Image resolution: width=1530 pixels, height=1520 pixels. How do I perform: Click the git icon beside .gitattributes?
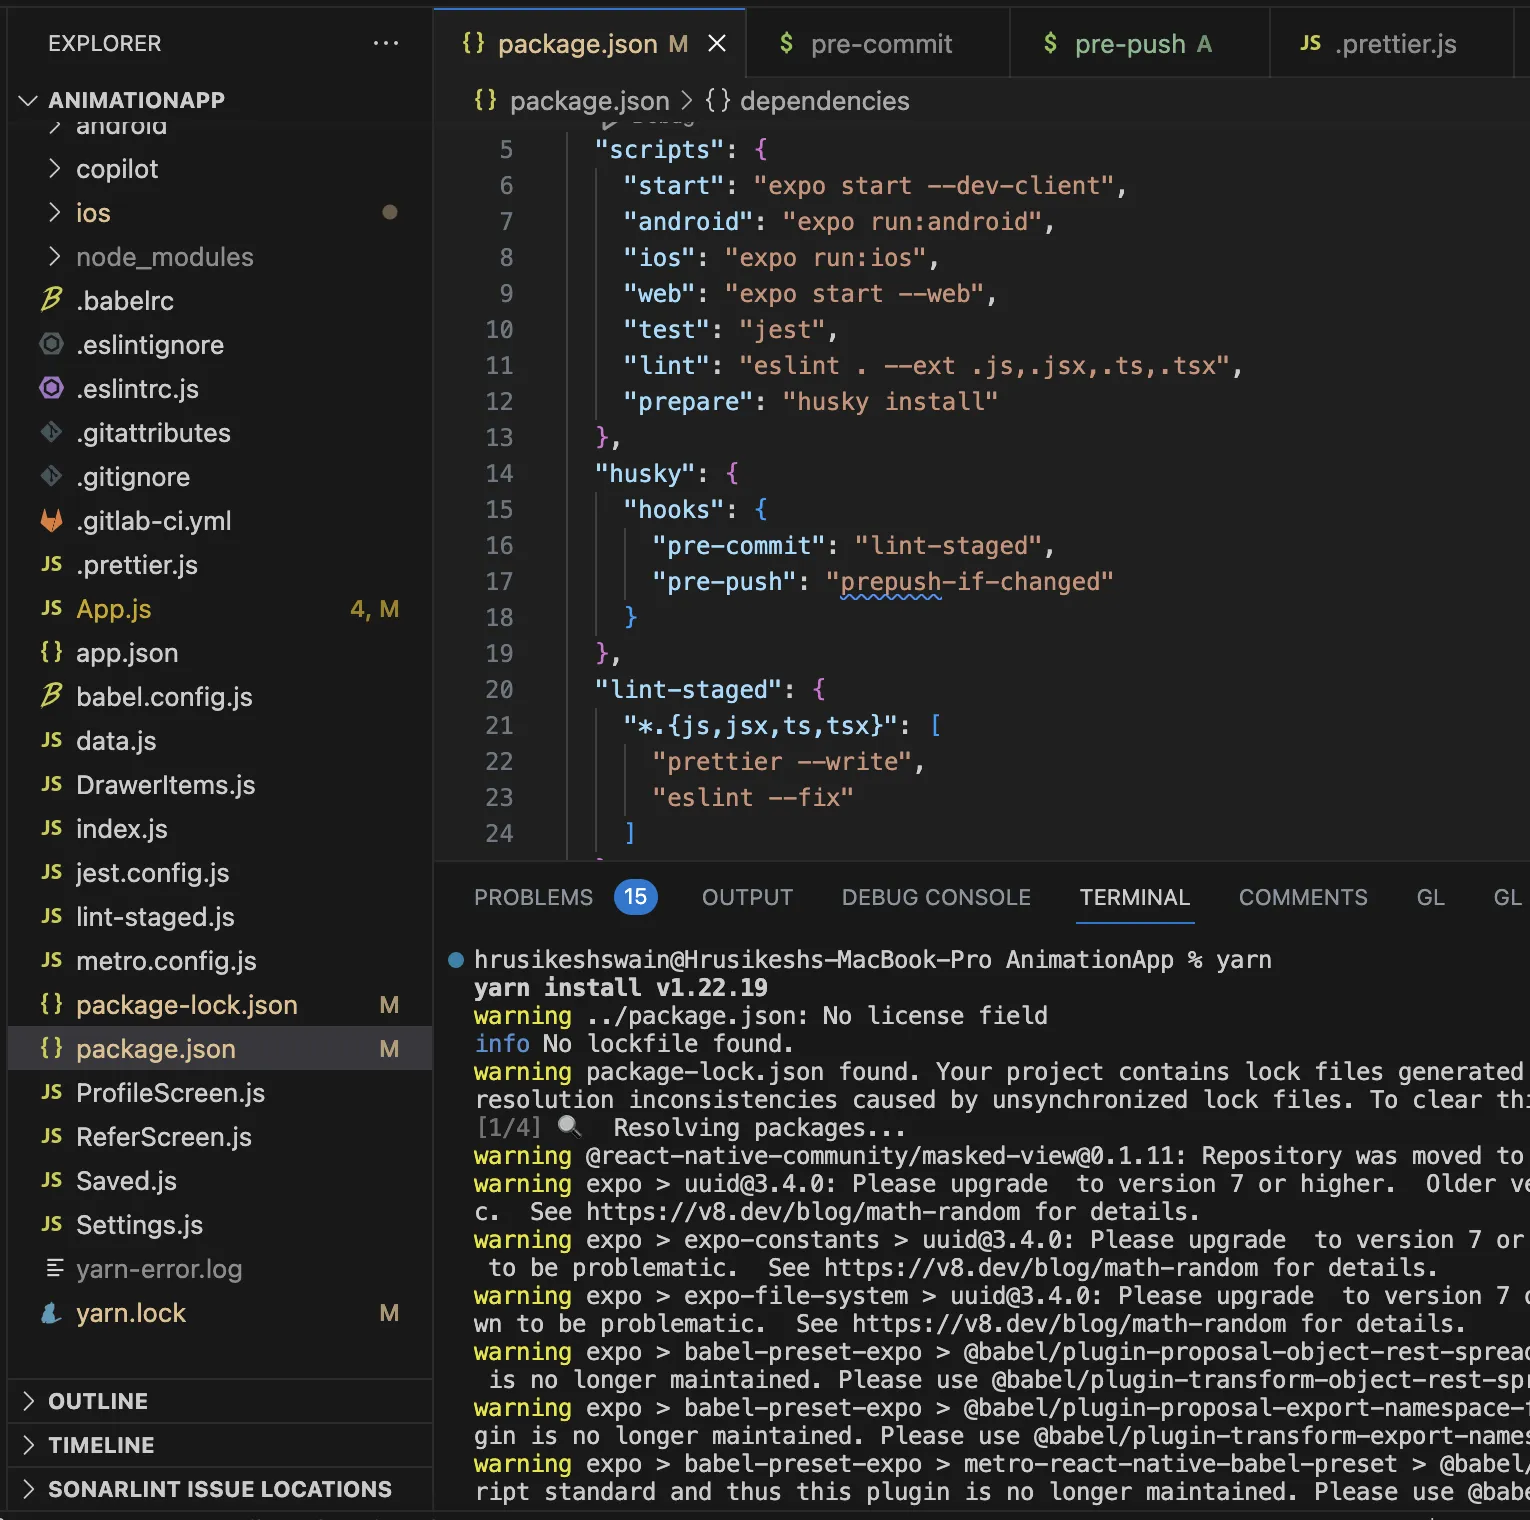coord(52,432)
